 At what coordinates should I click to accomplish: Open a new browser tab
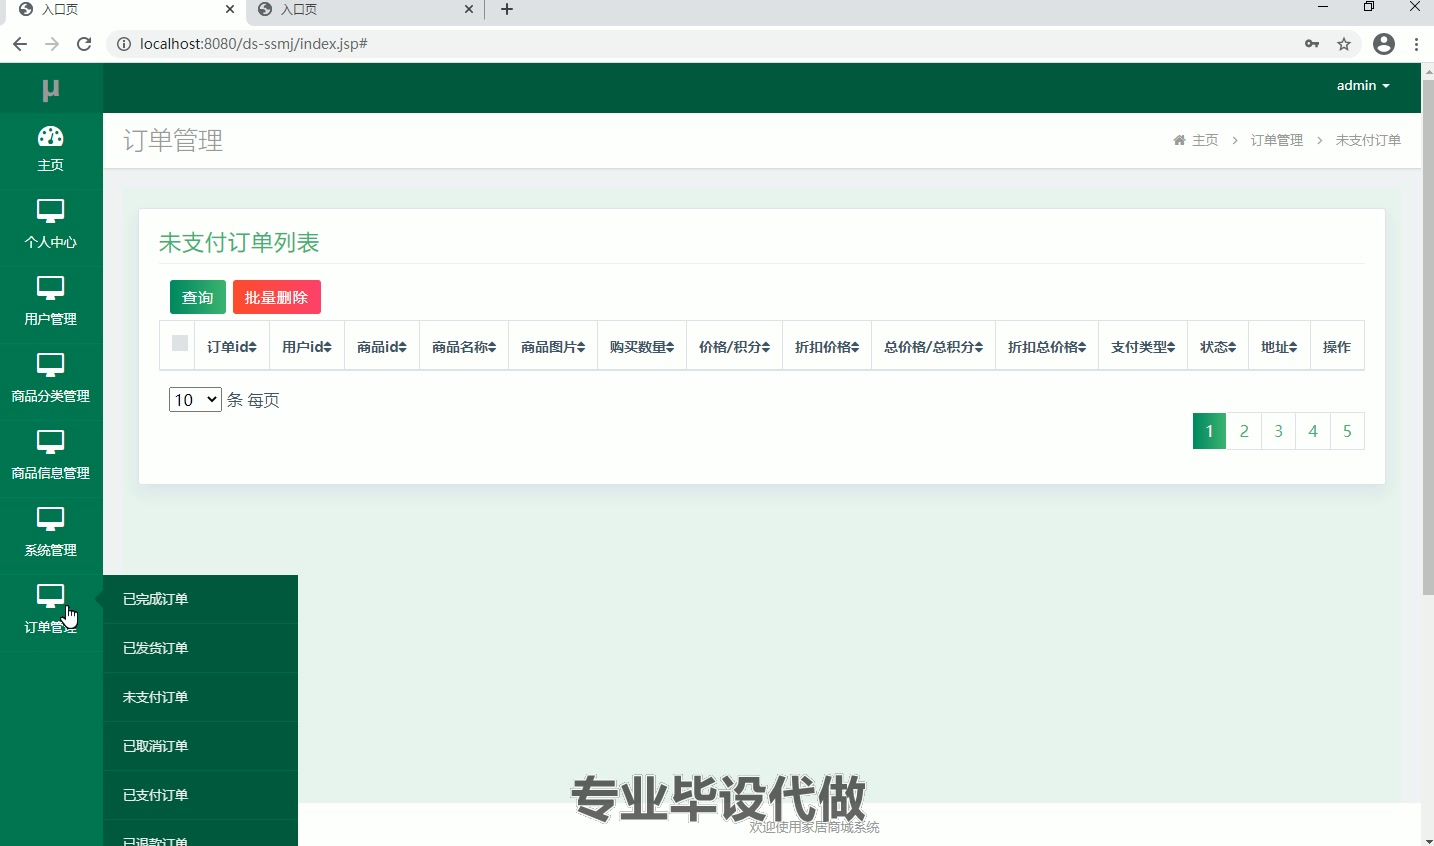(507, 9)
